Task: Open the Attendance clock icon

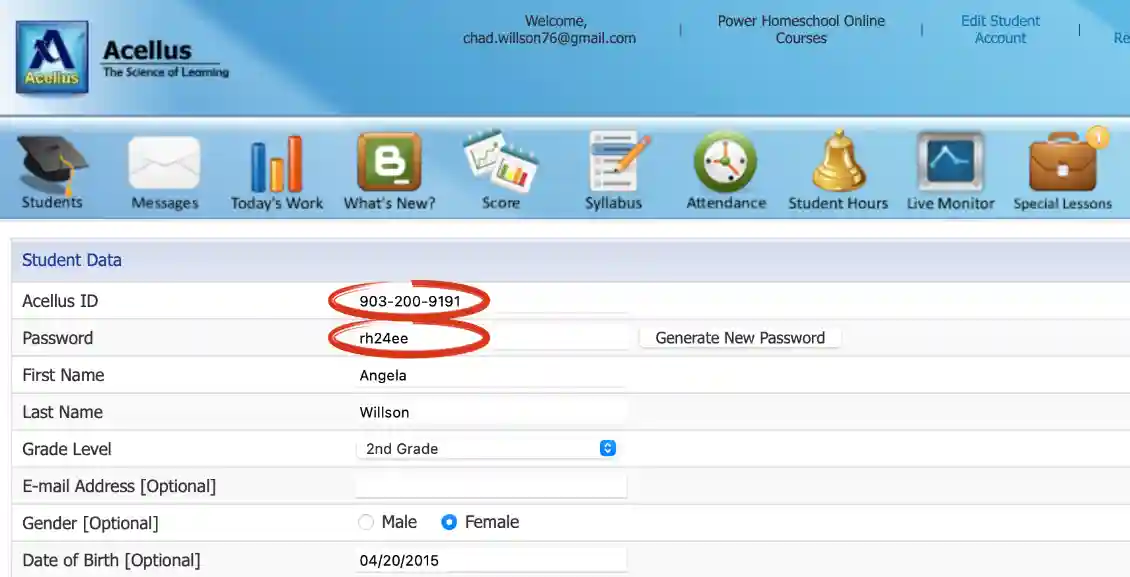Action: coord(726,162)
